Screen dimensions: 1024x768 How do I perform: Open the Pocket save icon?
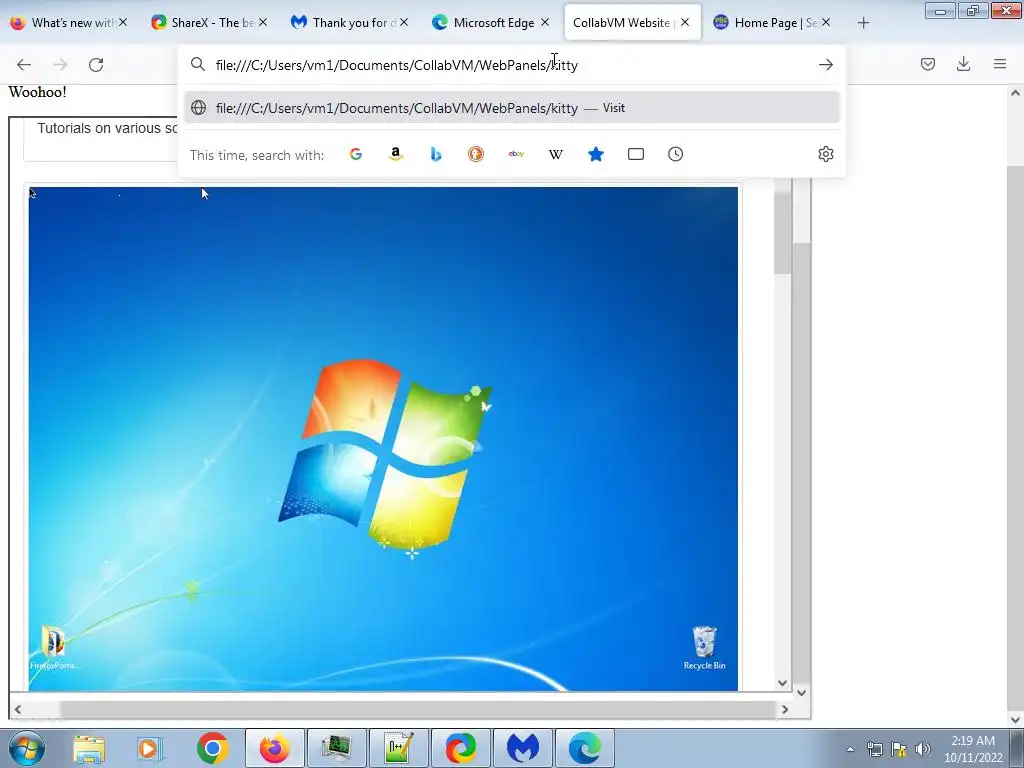click(927, 64)
